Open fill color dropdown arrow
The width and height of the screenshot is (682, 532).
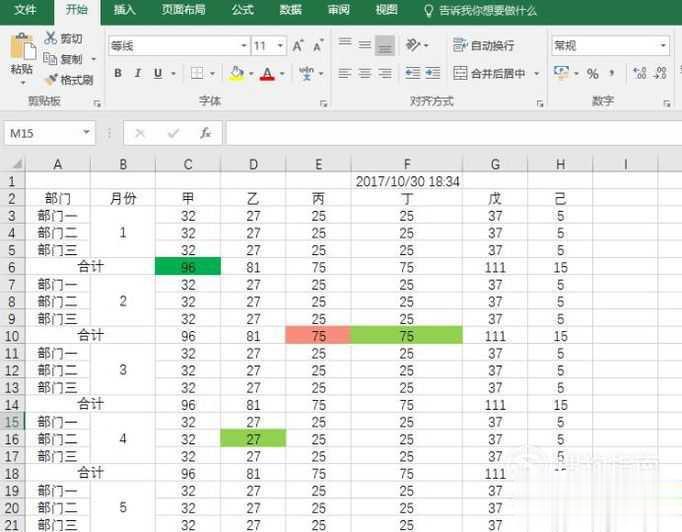click(251, 74)
